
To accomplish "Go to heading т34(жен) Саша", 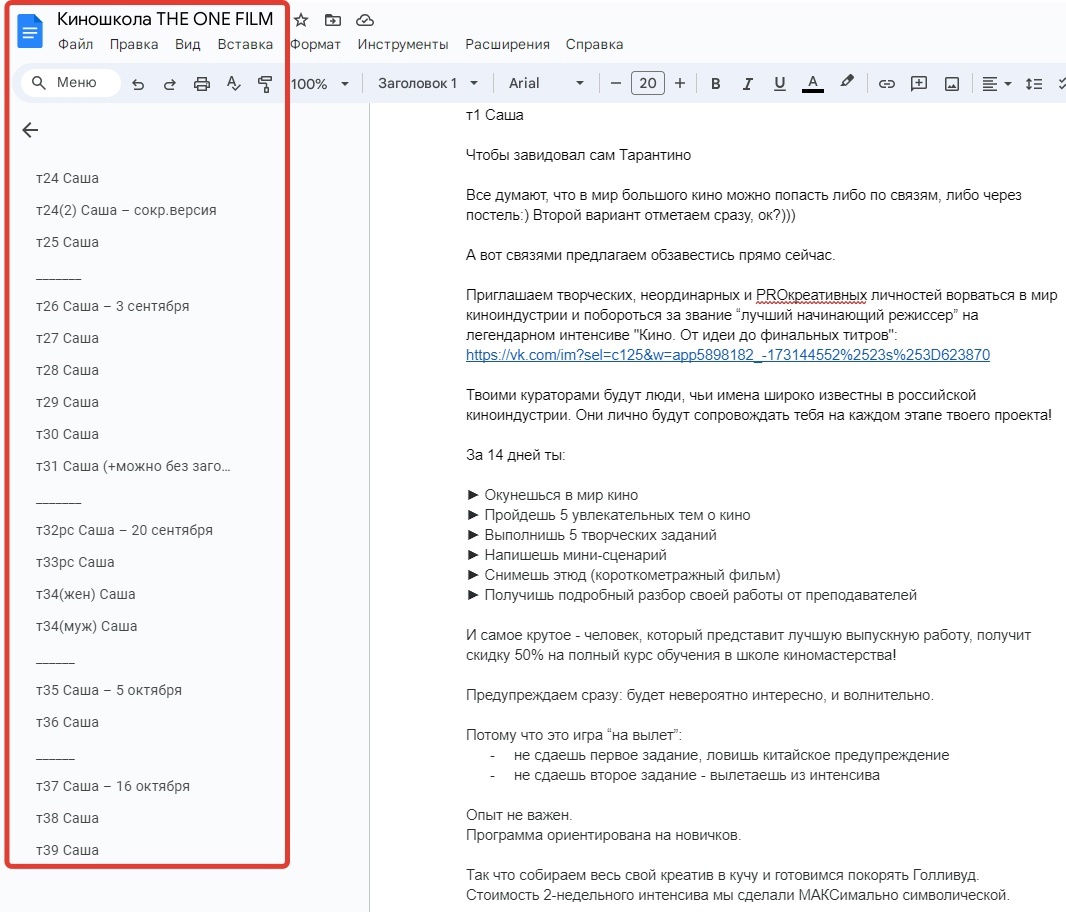I will click(x=86, y=594).
